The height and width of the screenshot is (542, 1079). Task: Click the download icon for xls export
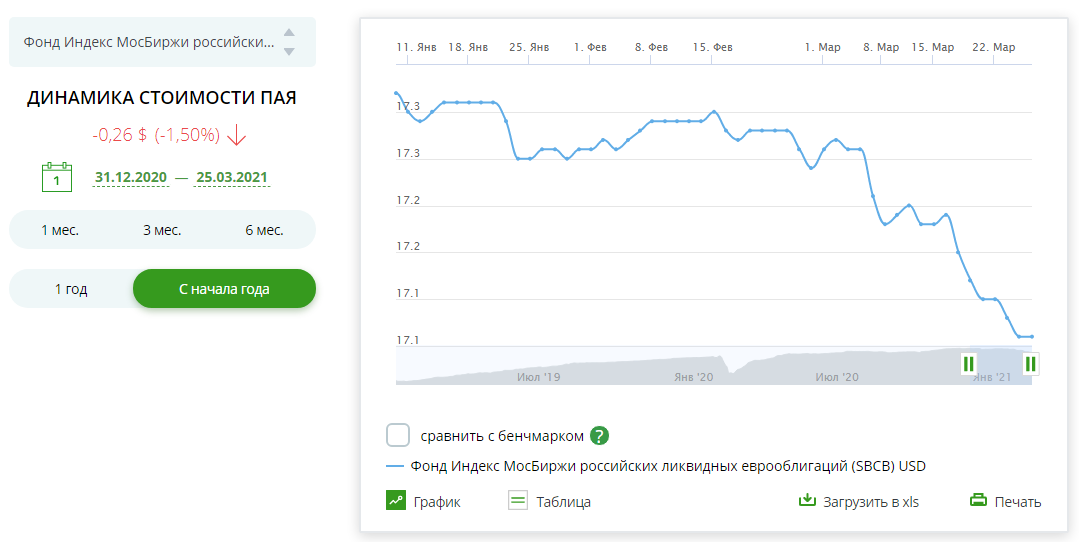[807, 500]
